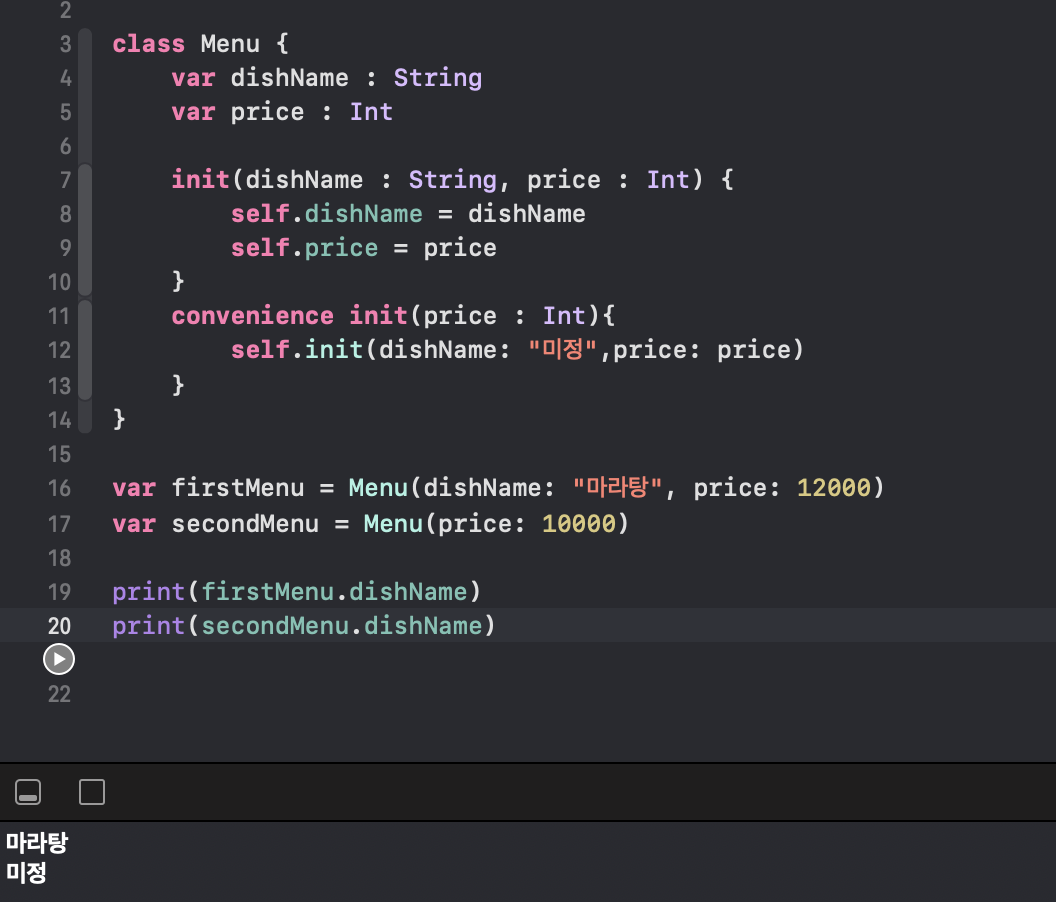Click line number 11 in the gutter

(x=59, y=316)
